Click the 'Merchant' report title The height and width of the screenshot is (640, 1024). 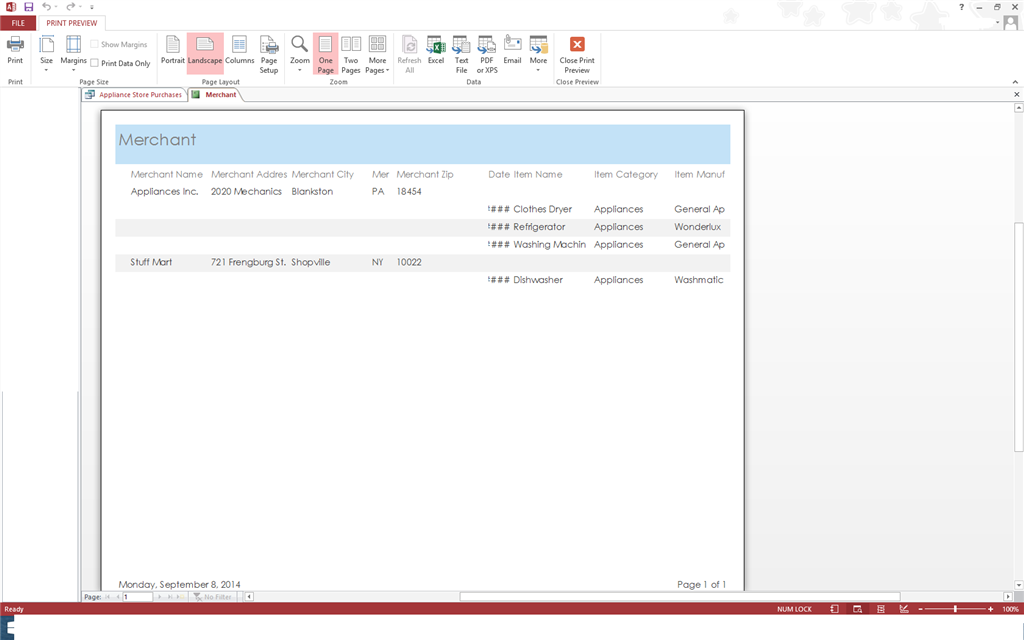click(x=157, y=140)
